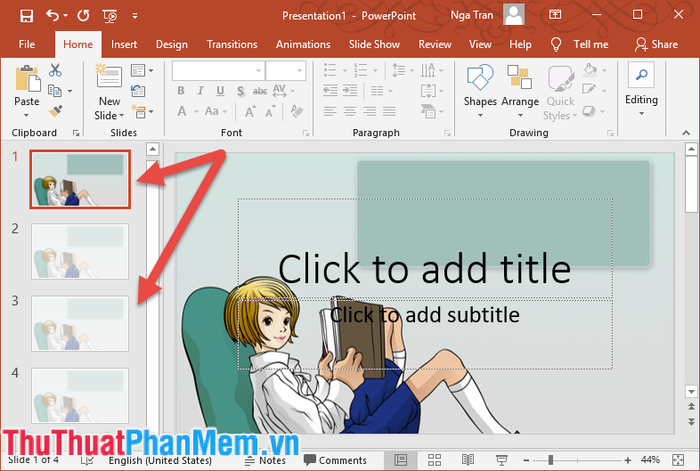This screenshot has width=700, height=471.
Task: Click the Repeat/Redo icon
Action: [83, 16]
